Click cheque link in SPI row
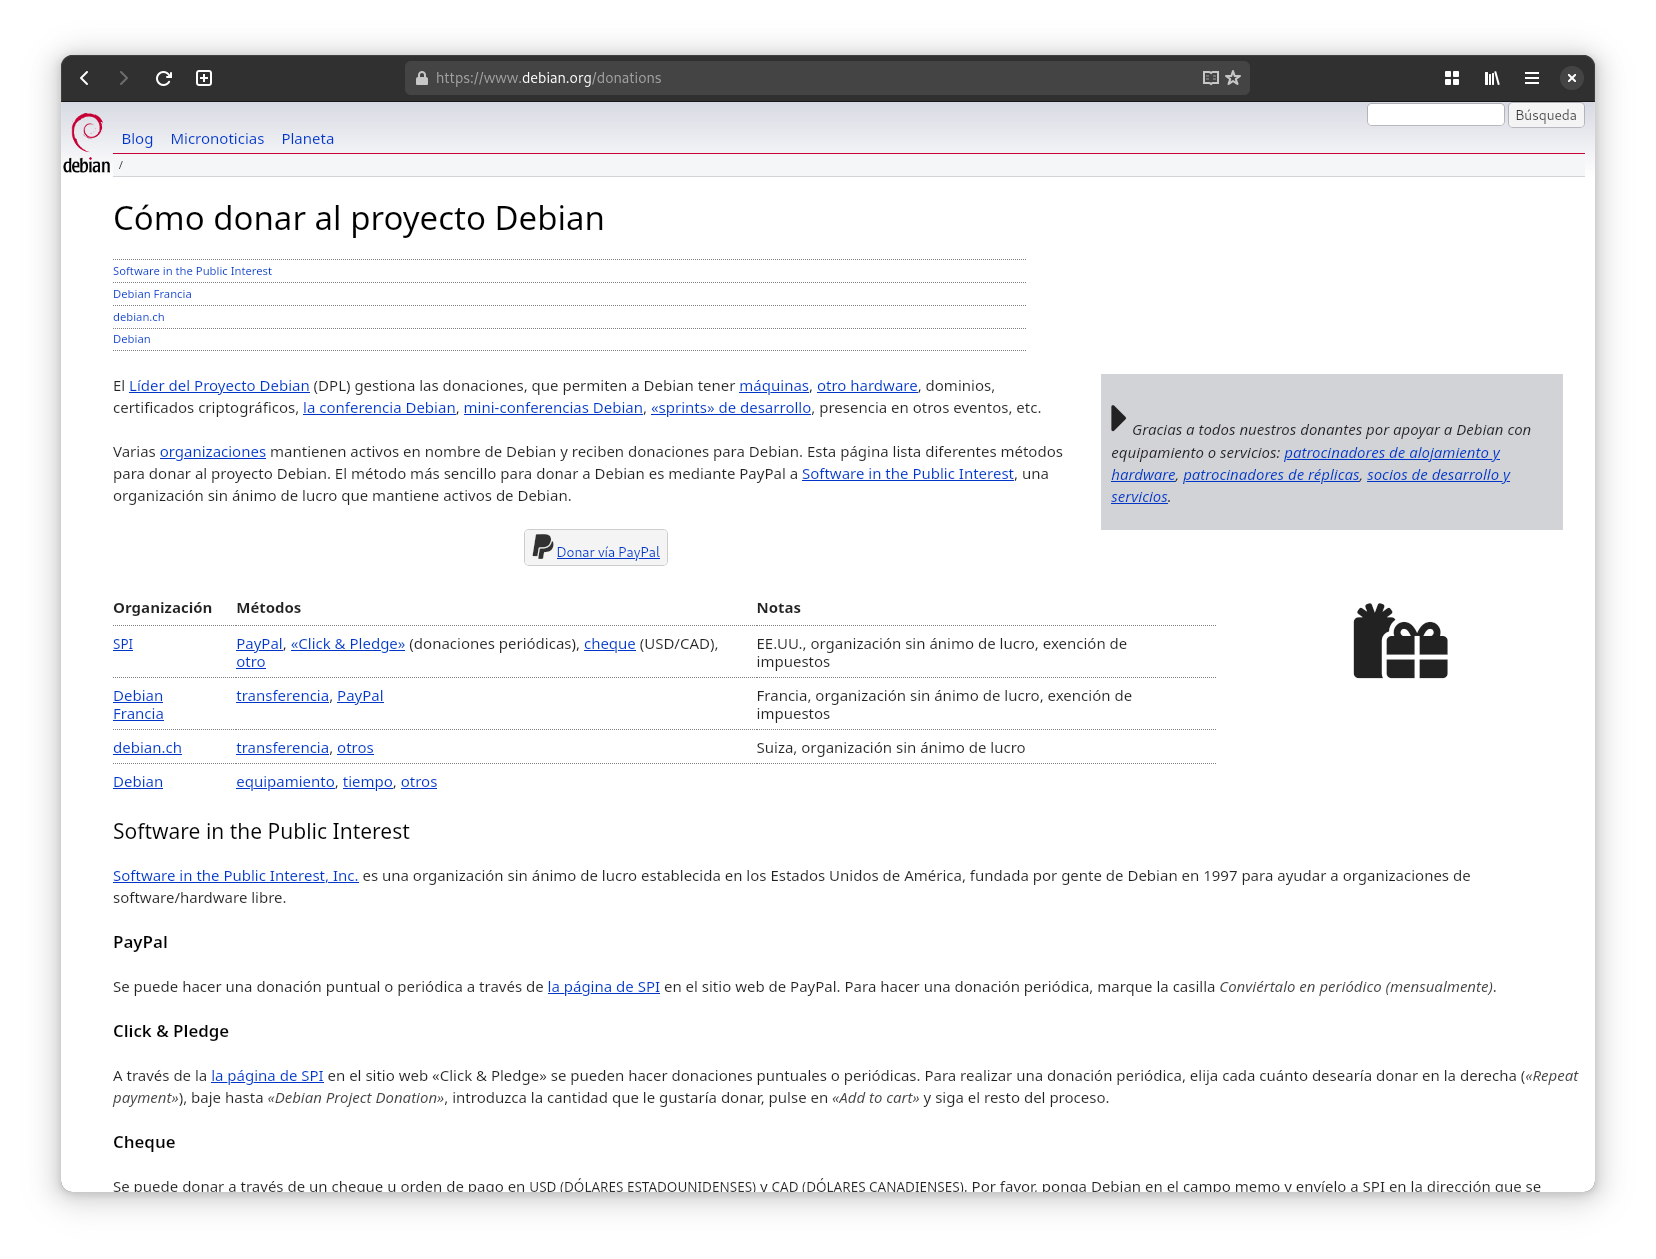This screenshot has height=1259, width=1656. point(610,644)
